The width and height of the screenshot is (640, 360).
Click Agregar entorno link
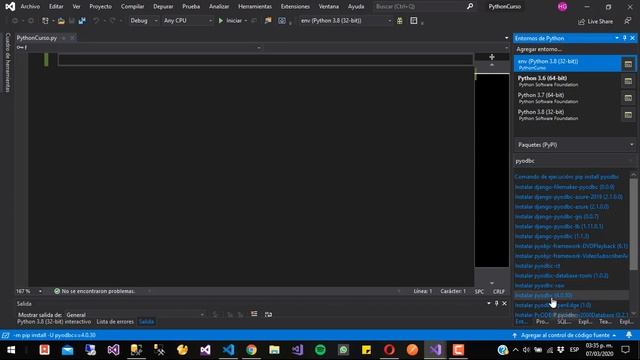point(539,49)
